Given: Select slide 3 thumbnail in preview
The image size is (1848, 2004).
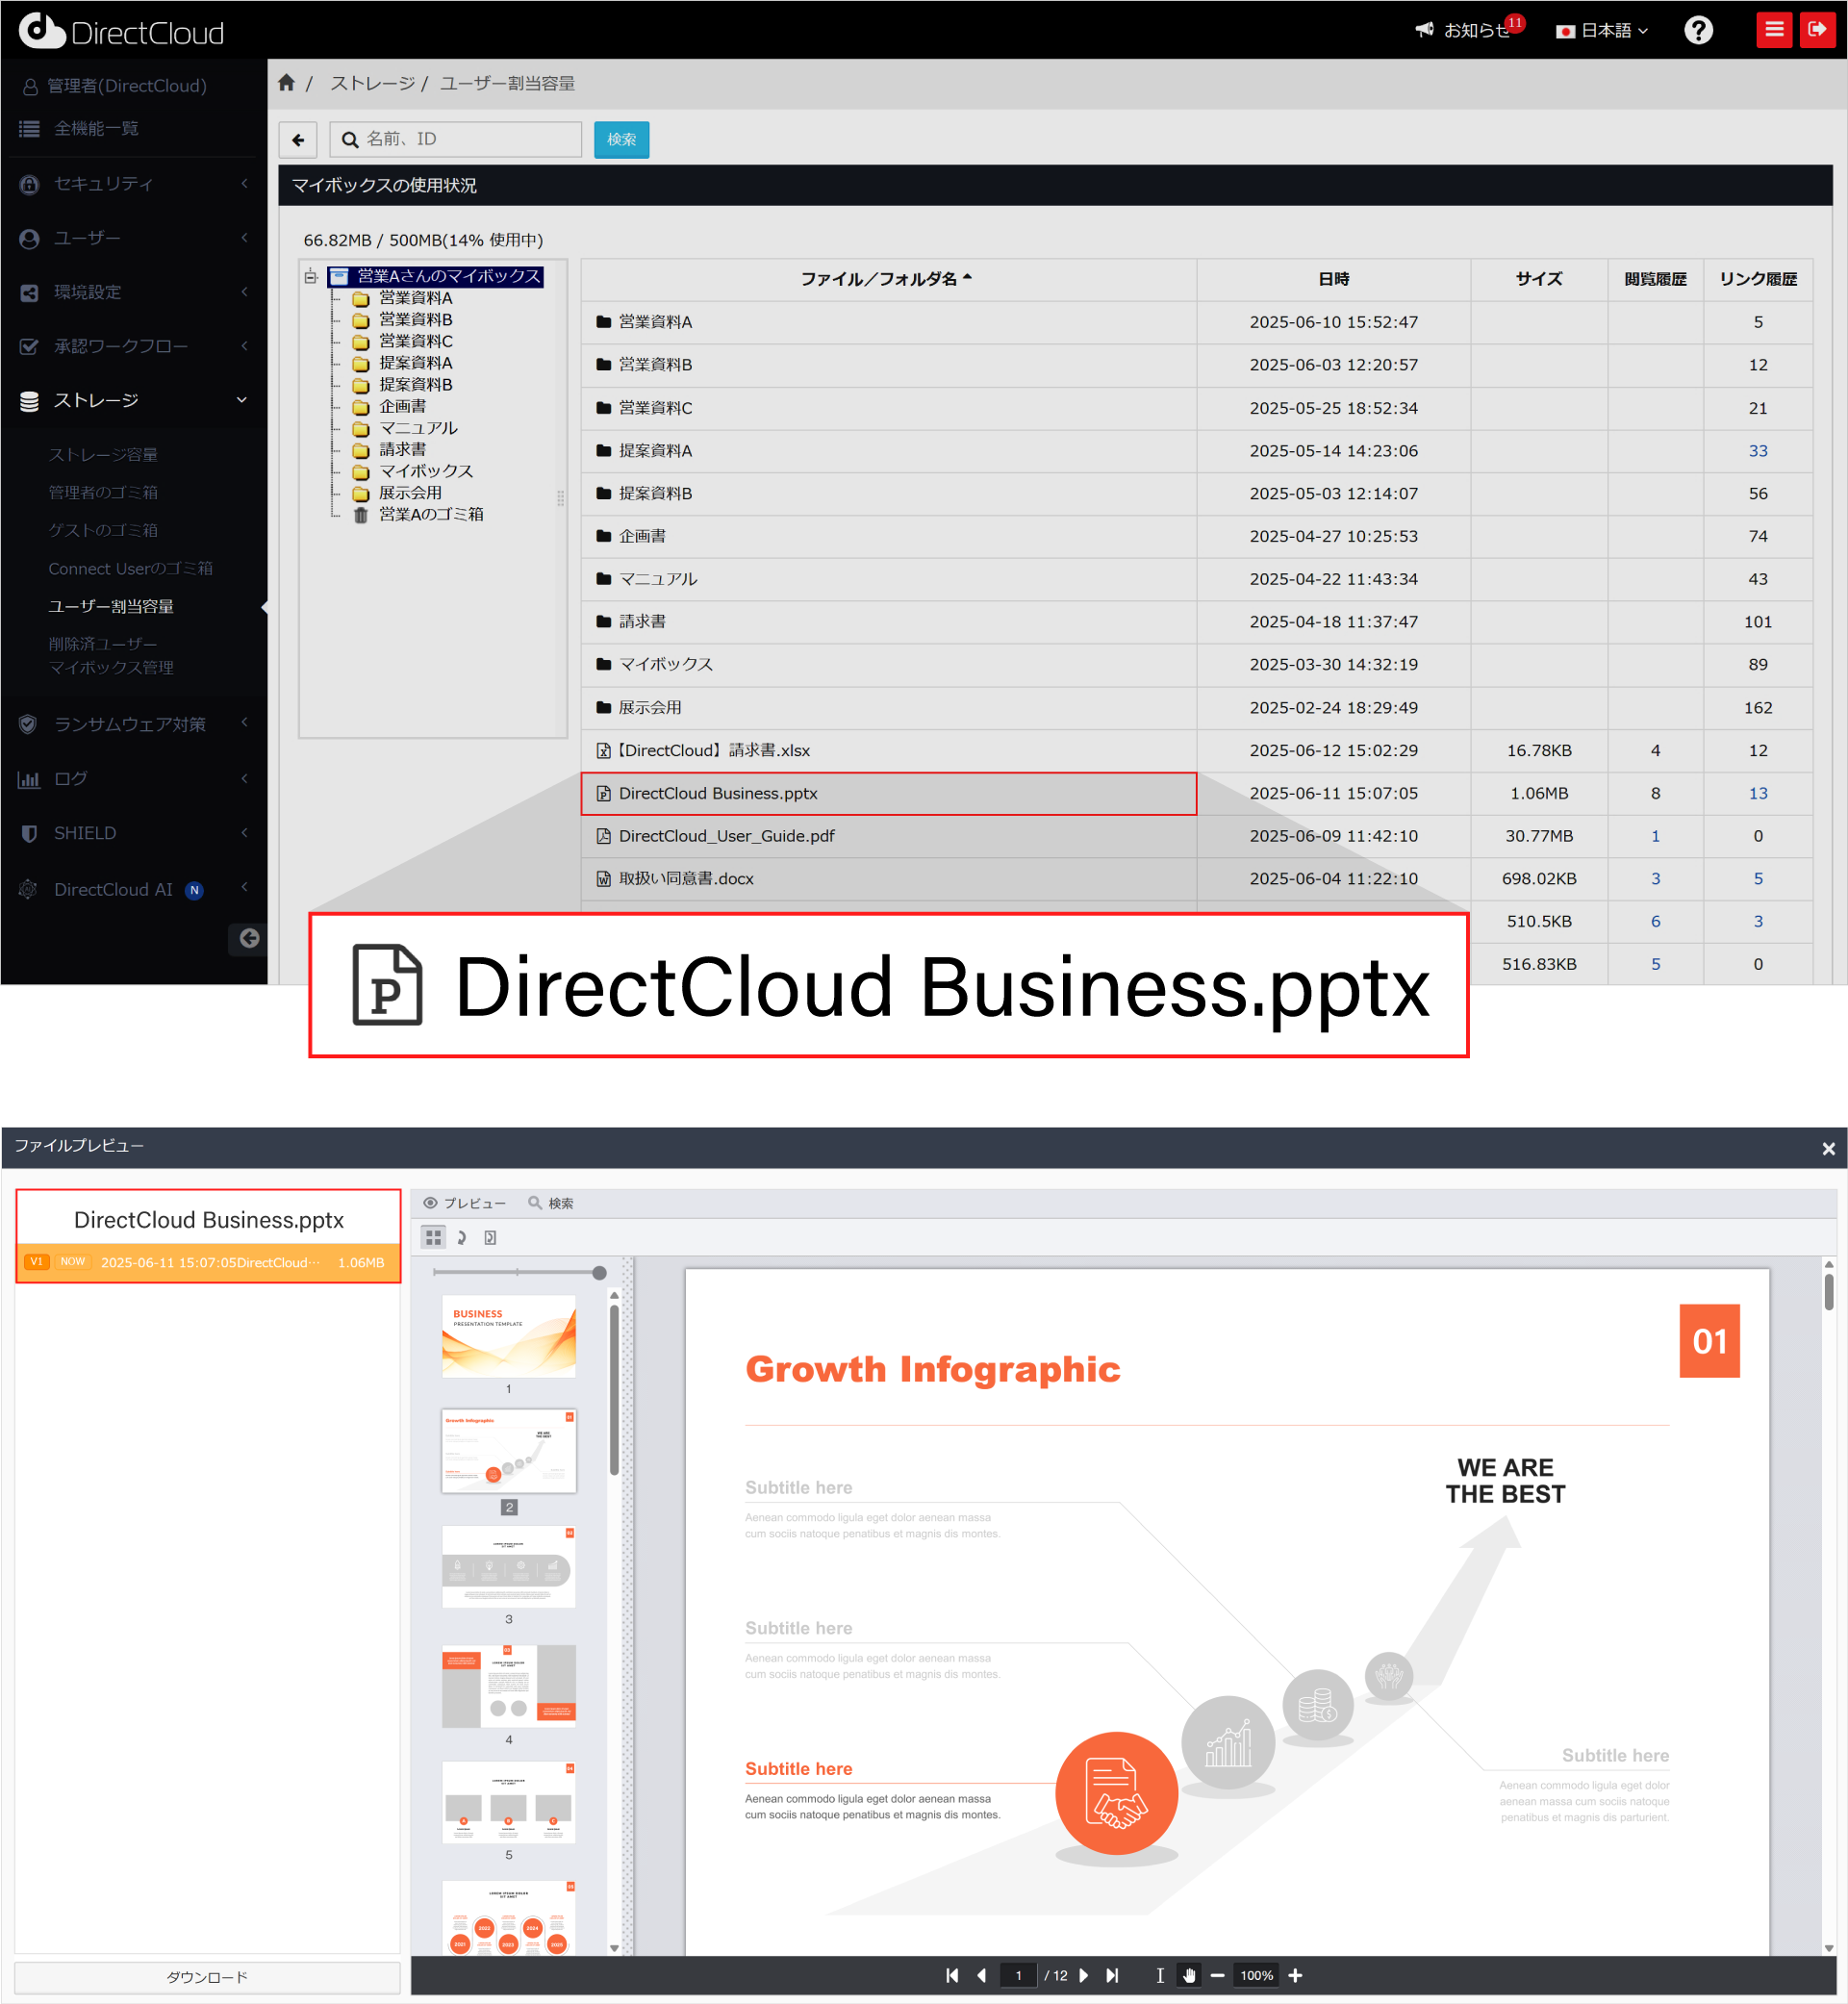Looking at the screenshot, I should pos(508,1566).
